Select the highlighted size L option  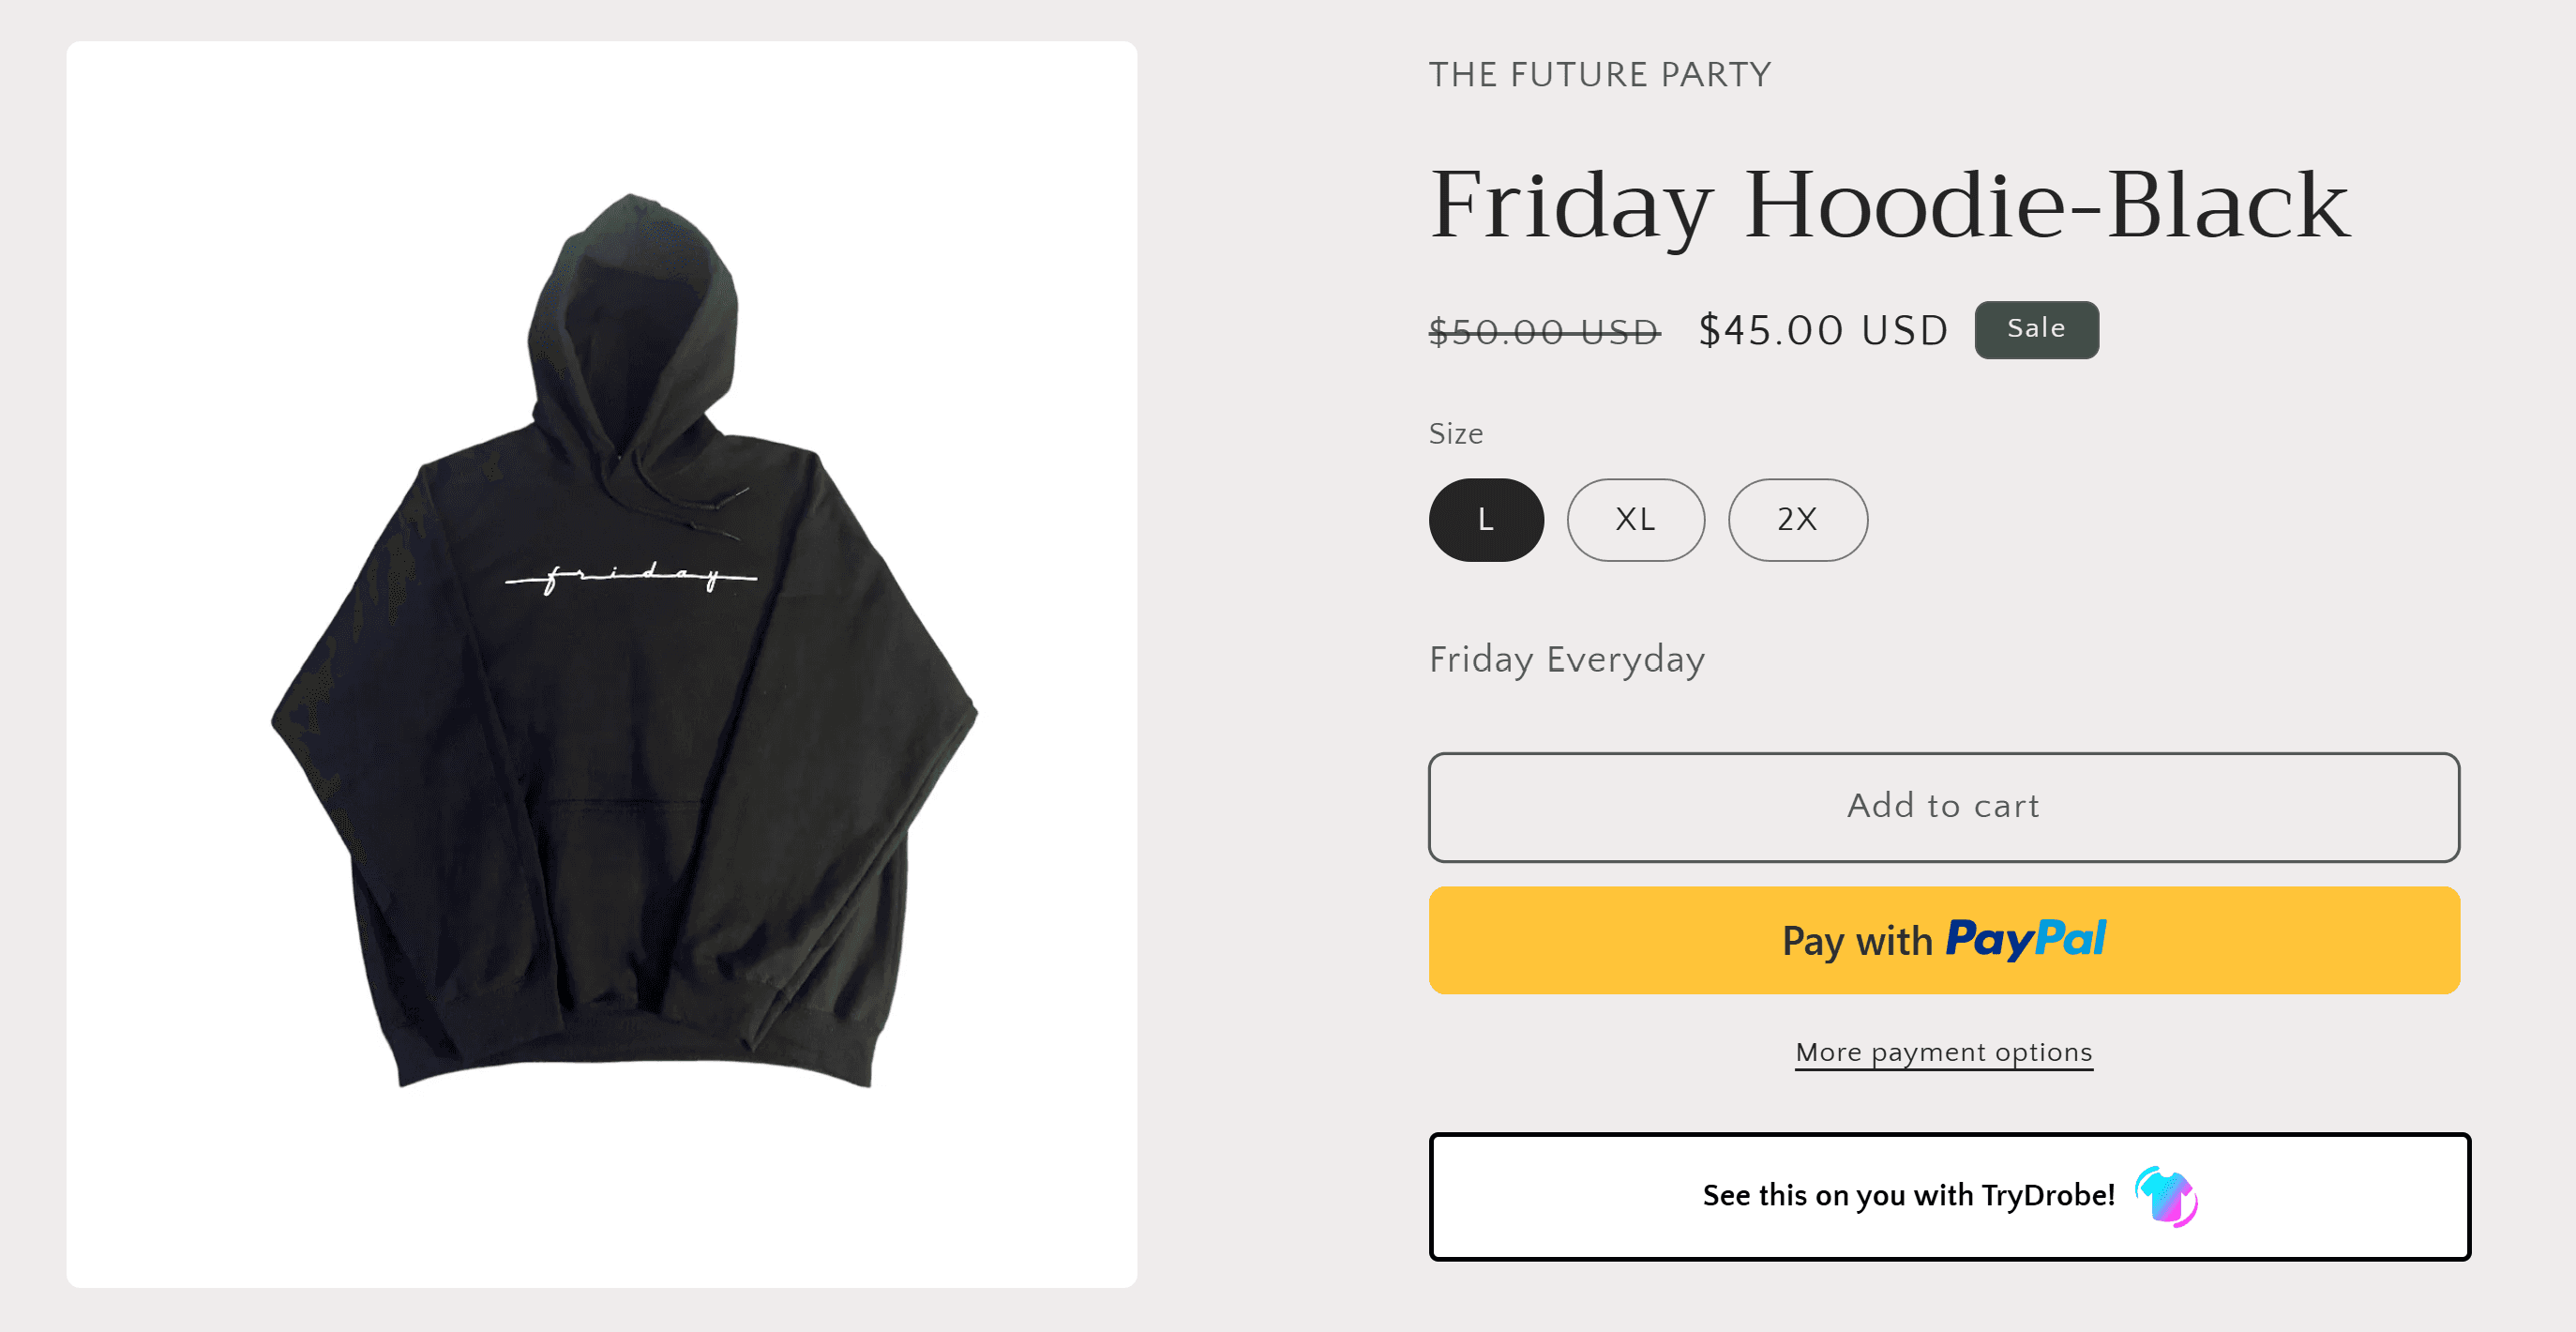click(1486, 519)
